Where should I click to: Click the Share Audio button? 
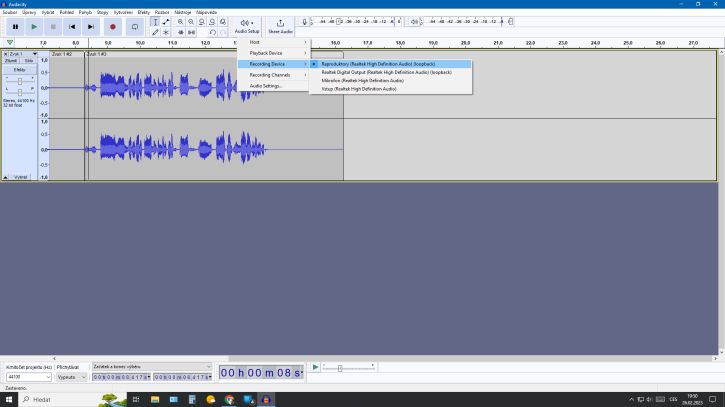tap(280, 26)
